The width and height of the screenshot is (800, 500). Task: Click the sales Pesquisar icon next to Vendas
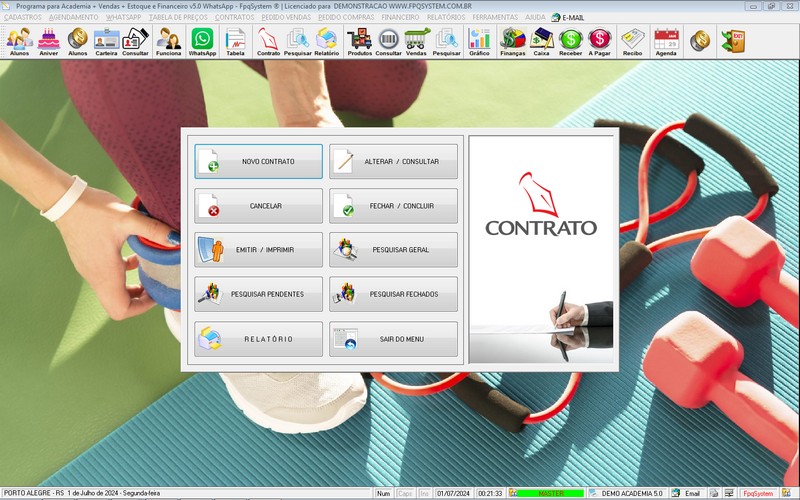pos(446,41)
